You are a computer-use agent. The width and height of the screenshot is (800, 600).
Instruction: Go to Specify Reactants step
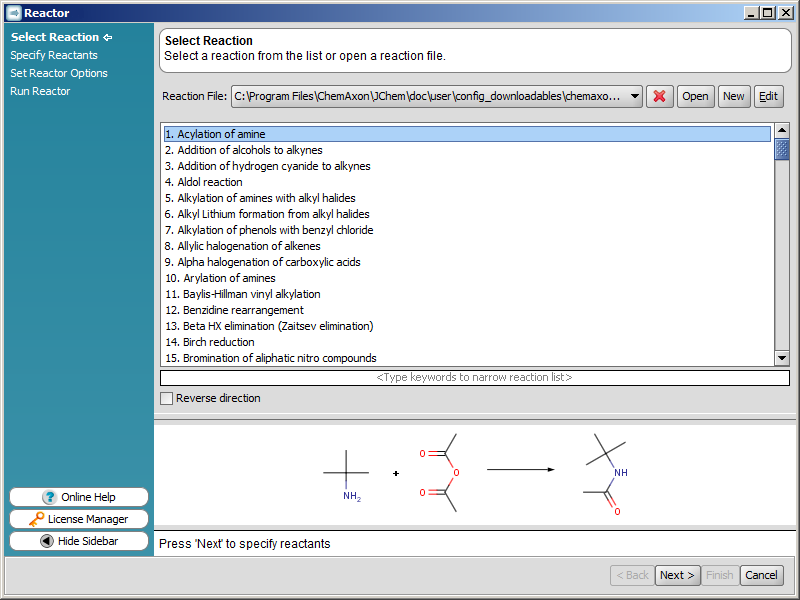pos(54,55)
